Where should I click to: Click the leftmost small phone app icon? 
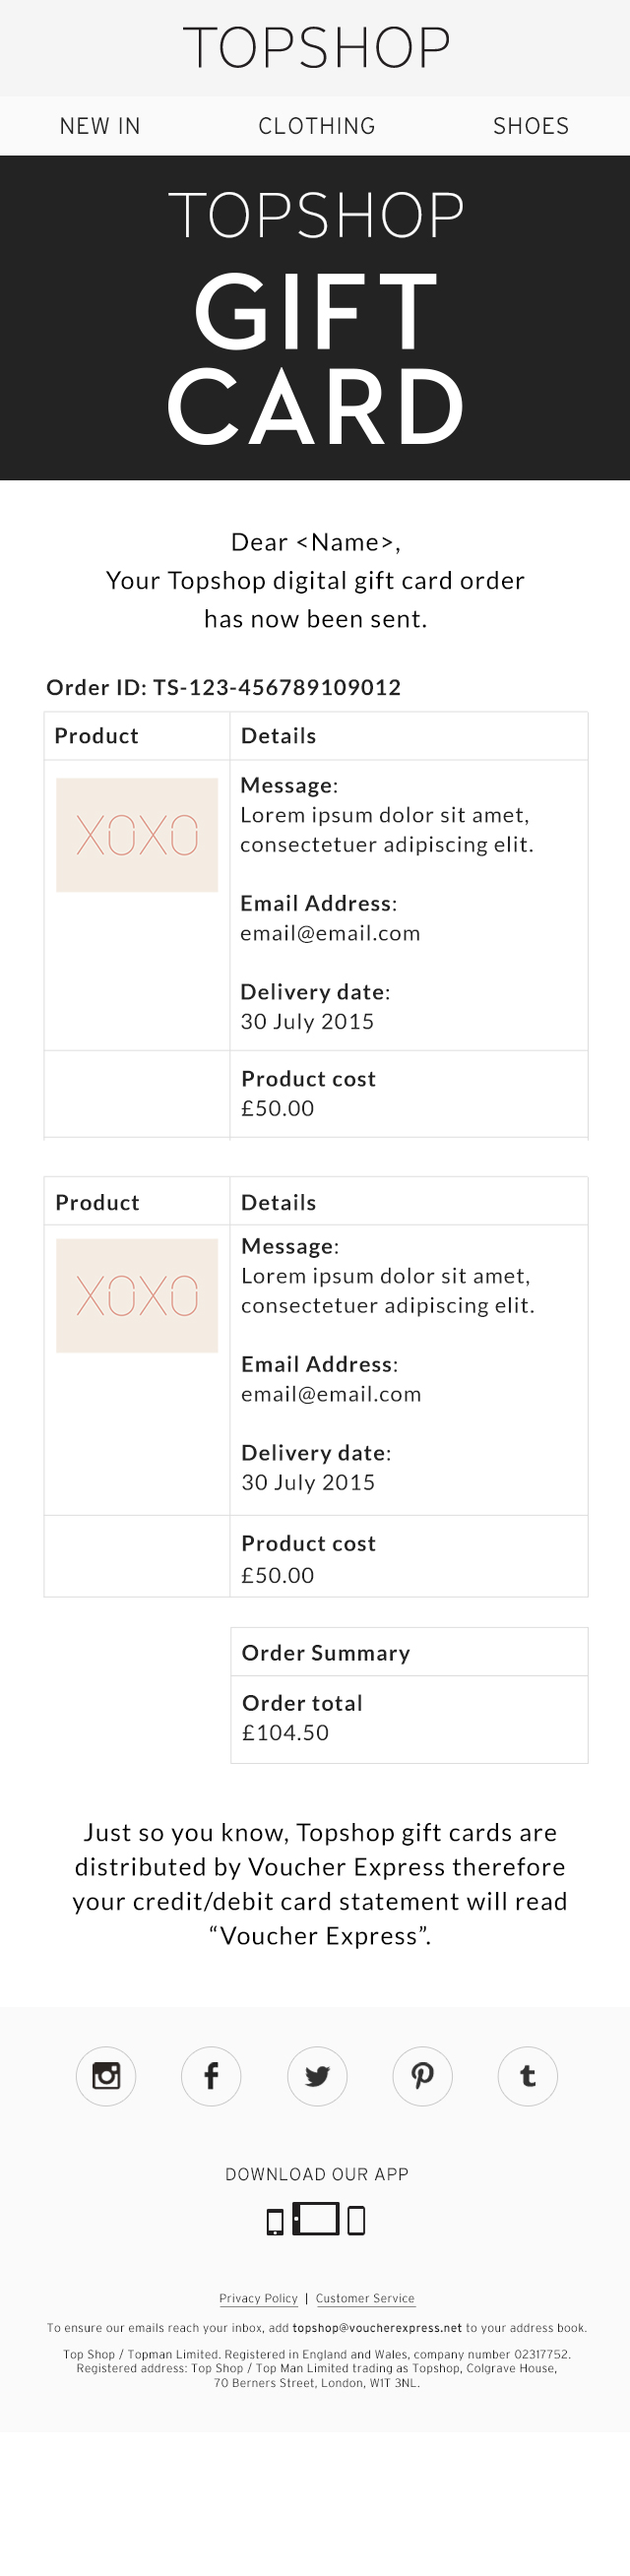pyautogui.click(x=275, y=2222)
